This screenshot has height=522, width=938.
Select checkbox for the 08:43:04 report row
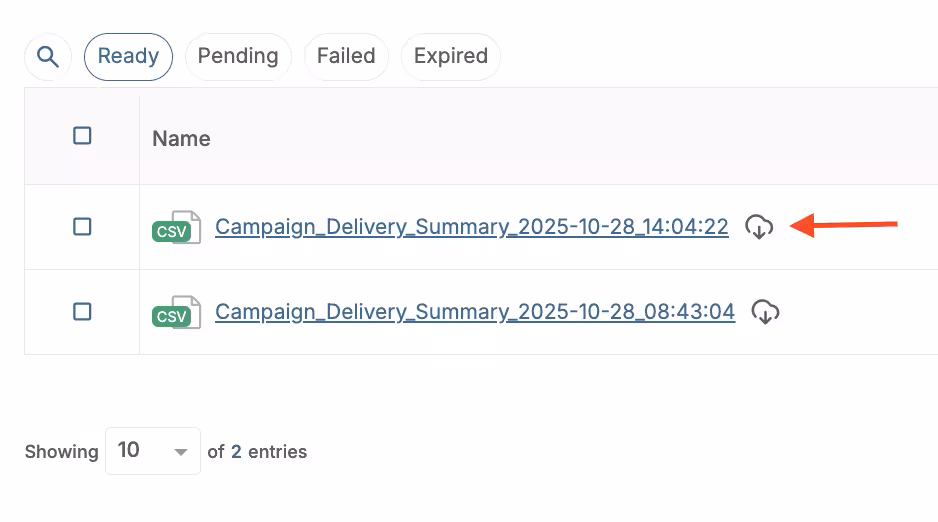tap(83, 312)
